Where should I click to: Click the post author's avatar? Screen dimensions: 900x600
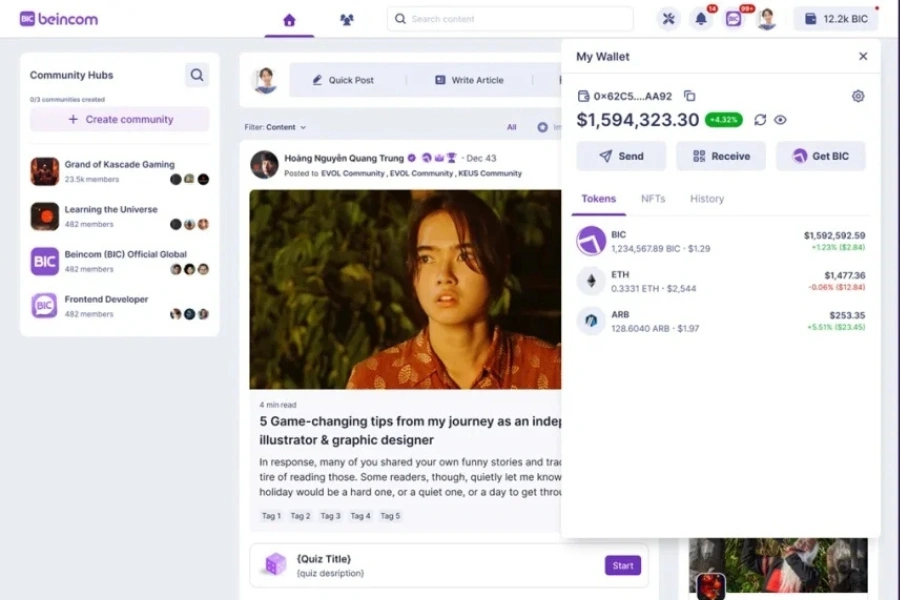(x=264, y=165)
